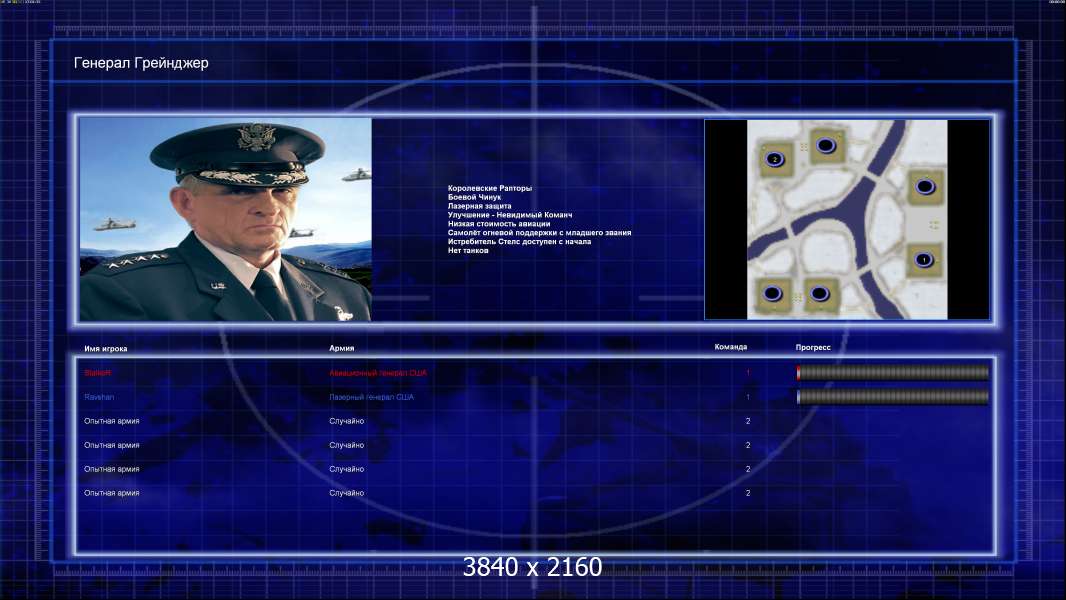Viewport: 1066px width, 600px height.
Task: Click the red player name in first row
Action: click(x=97, y=373)
